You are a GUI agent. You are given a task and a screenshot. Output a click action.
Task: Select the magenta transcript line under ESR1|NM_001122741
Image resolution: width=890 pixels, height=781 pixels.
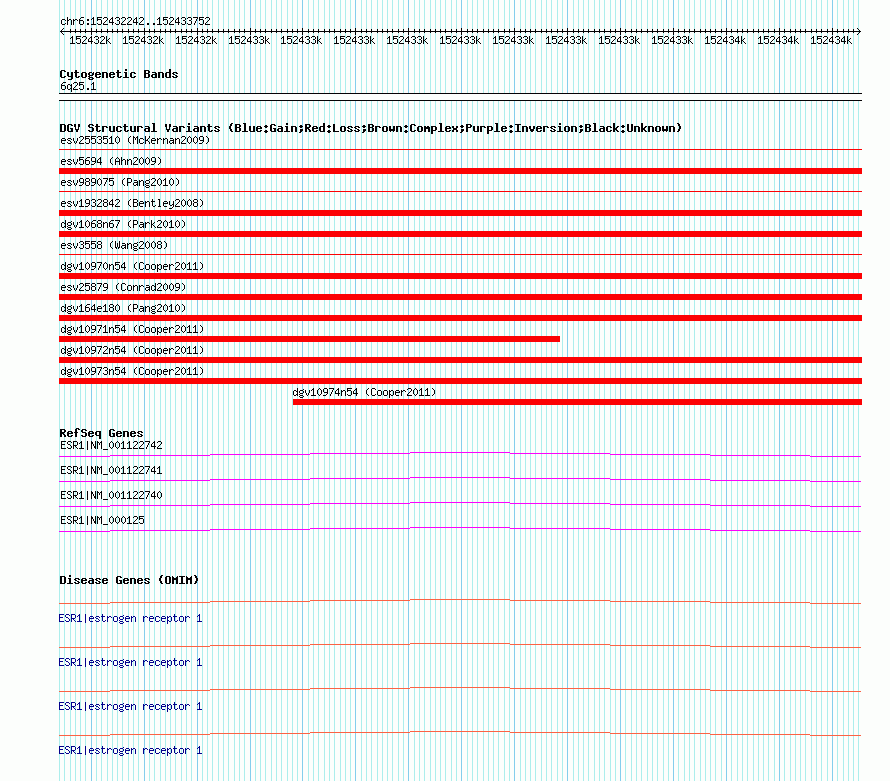tap(460, 480)
